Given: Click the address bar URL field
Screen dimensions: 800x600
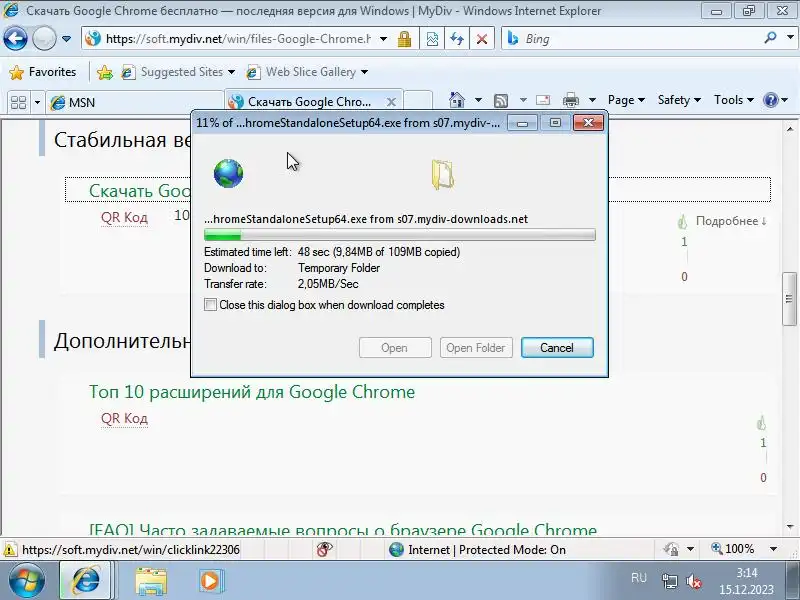Looking at the screenshot, I should coord(230,39).
